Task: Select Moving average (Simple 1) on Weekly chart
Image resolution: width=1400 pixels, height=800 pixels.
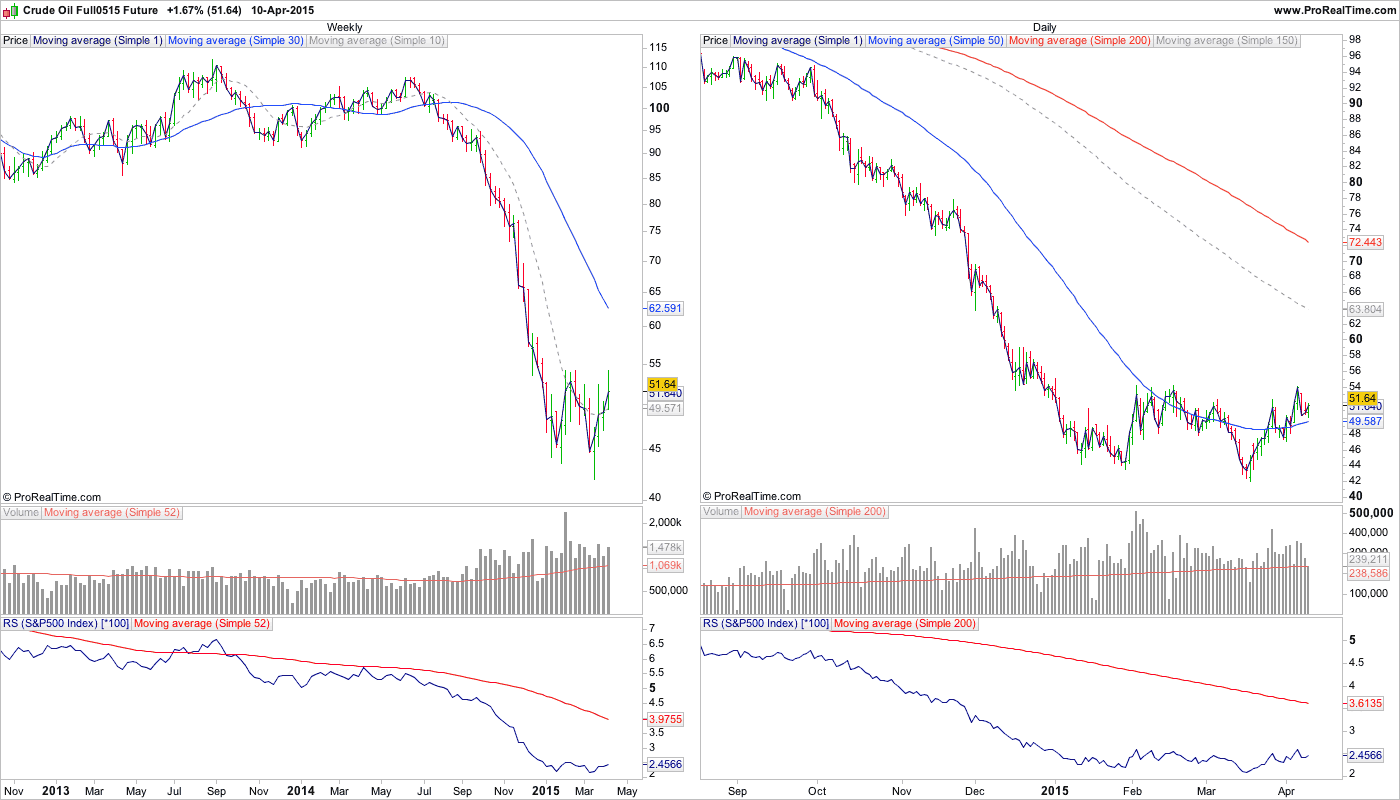Action: coord(97,41)
